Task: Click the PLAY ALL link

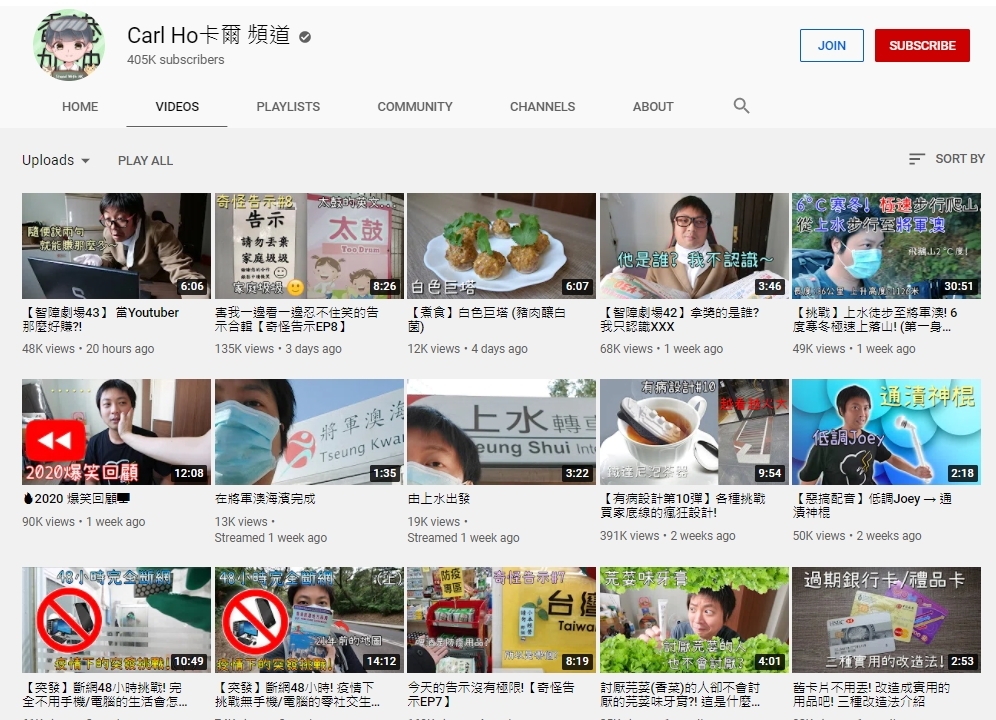Action: tap(145, 160)
